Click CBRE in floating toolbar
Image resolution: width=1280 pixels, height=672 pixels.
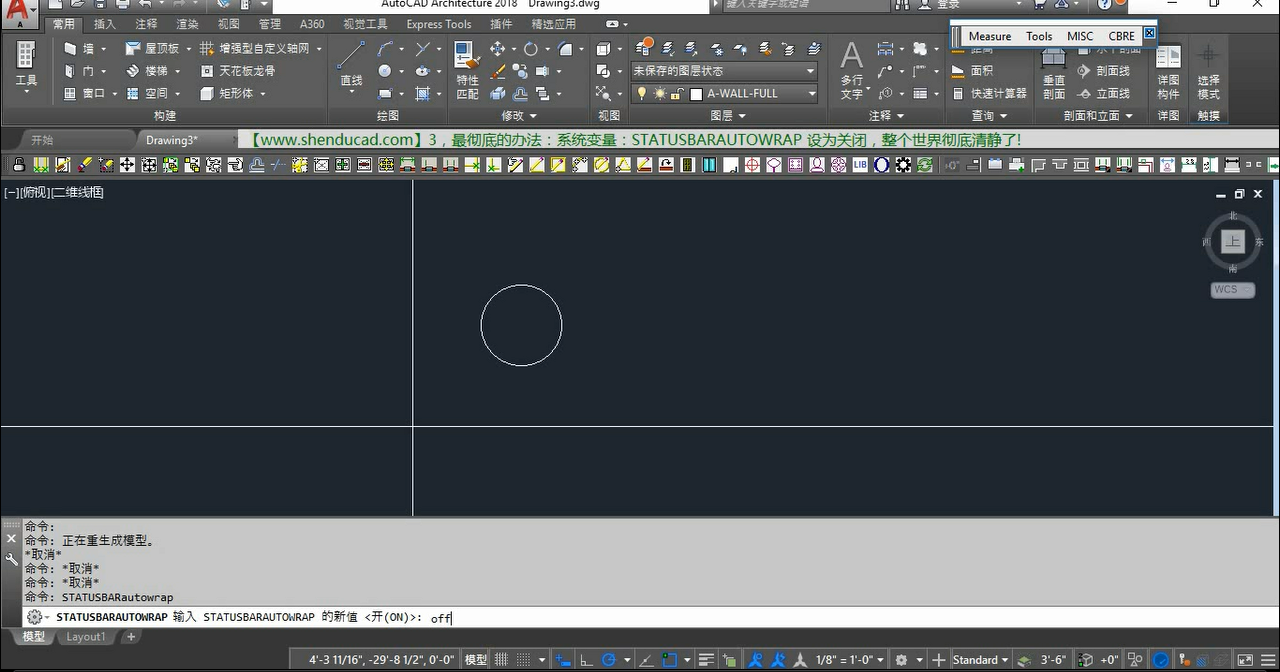[1121, 36]
